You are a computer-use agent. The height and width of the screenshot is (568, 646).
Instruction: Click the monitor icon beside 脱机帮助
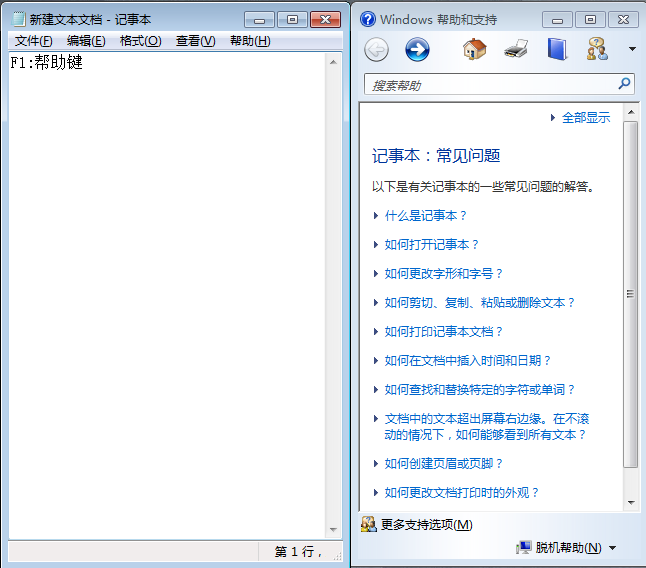(x=524, y=547)
